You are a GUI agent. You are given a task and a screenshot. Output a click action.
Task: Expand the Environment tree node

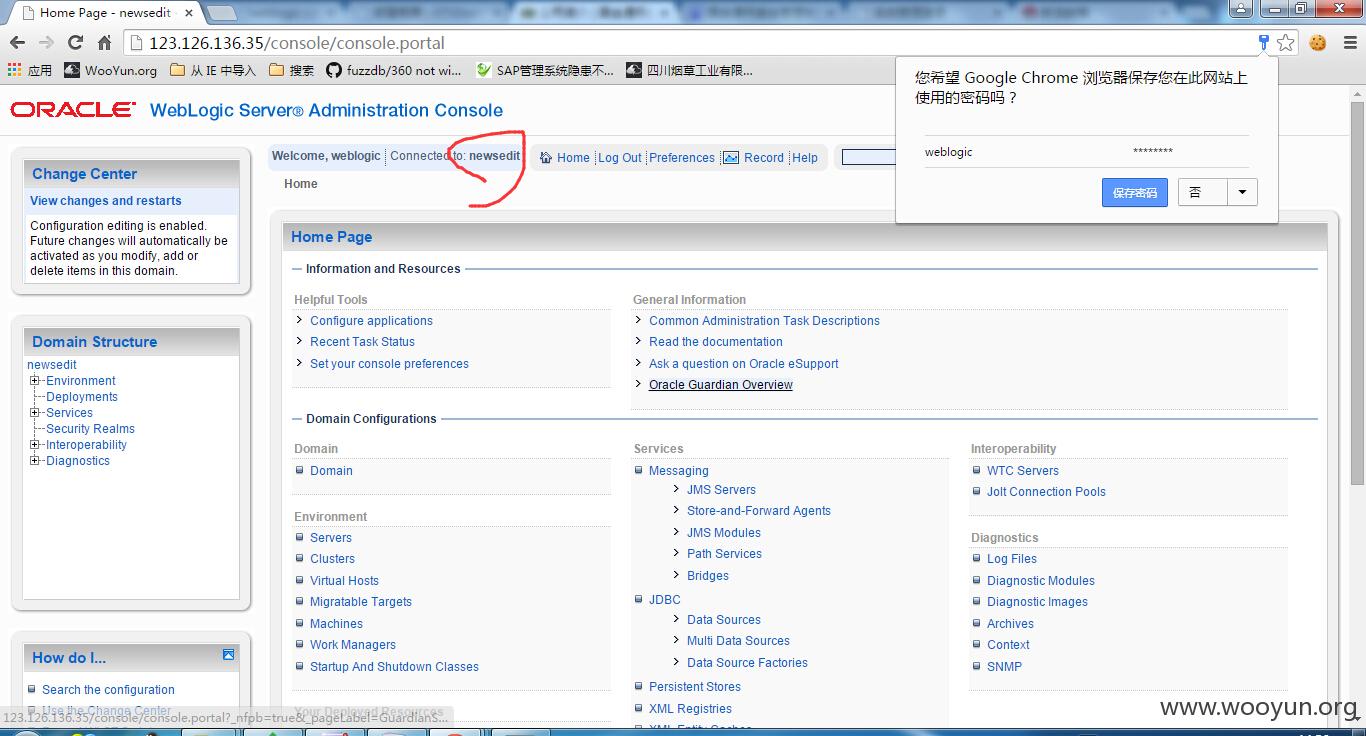[35, 381]
